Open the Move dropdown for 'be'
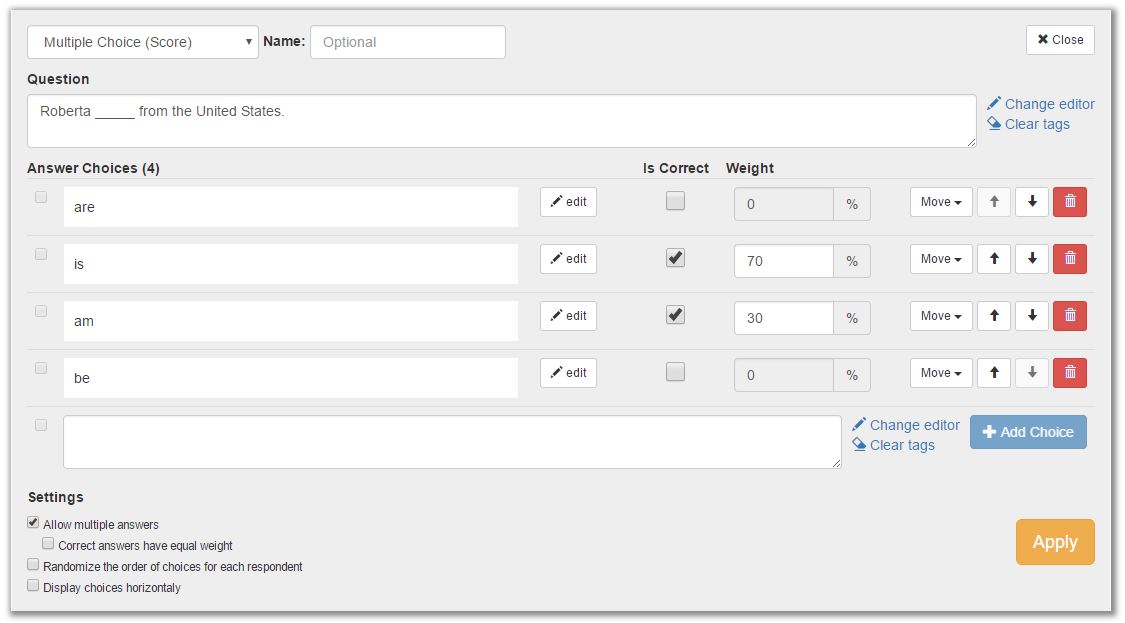 point(941,373)
